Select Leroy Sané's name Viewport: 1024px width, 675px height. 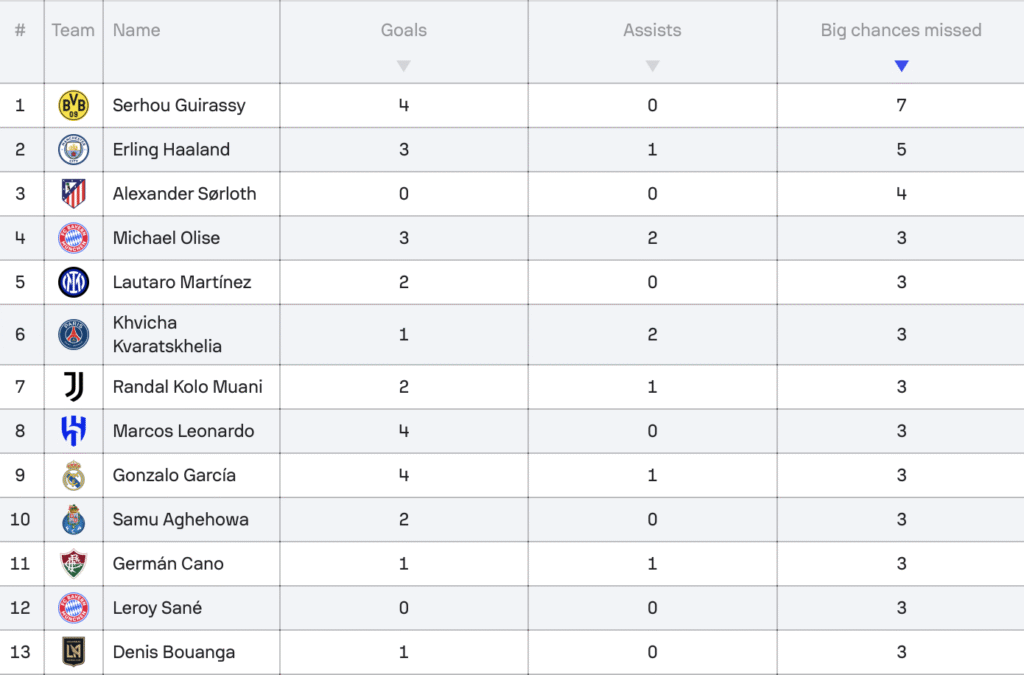click(157, 608)
